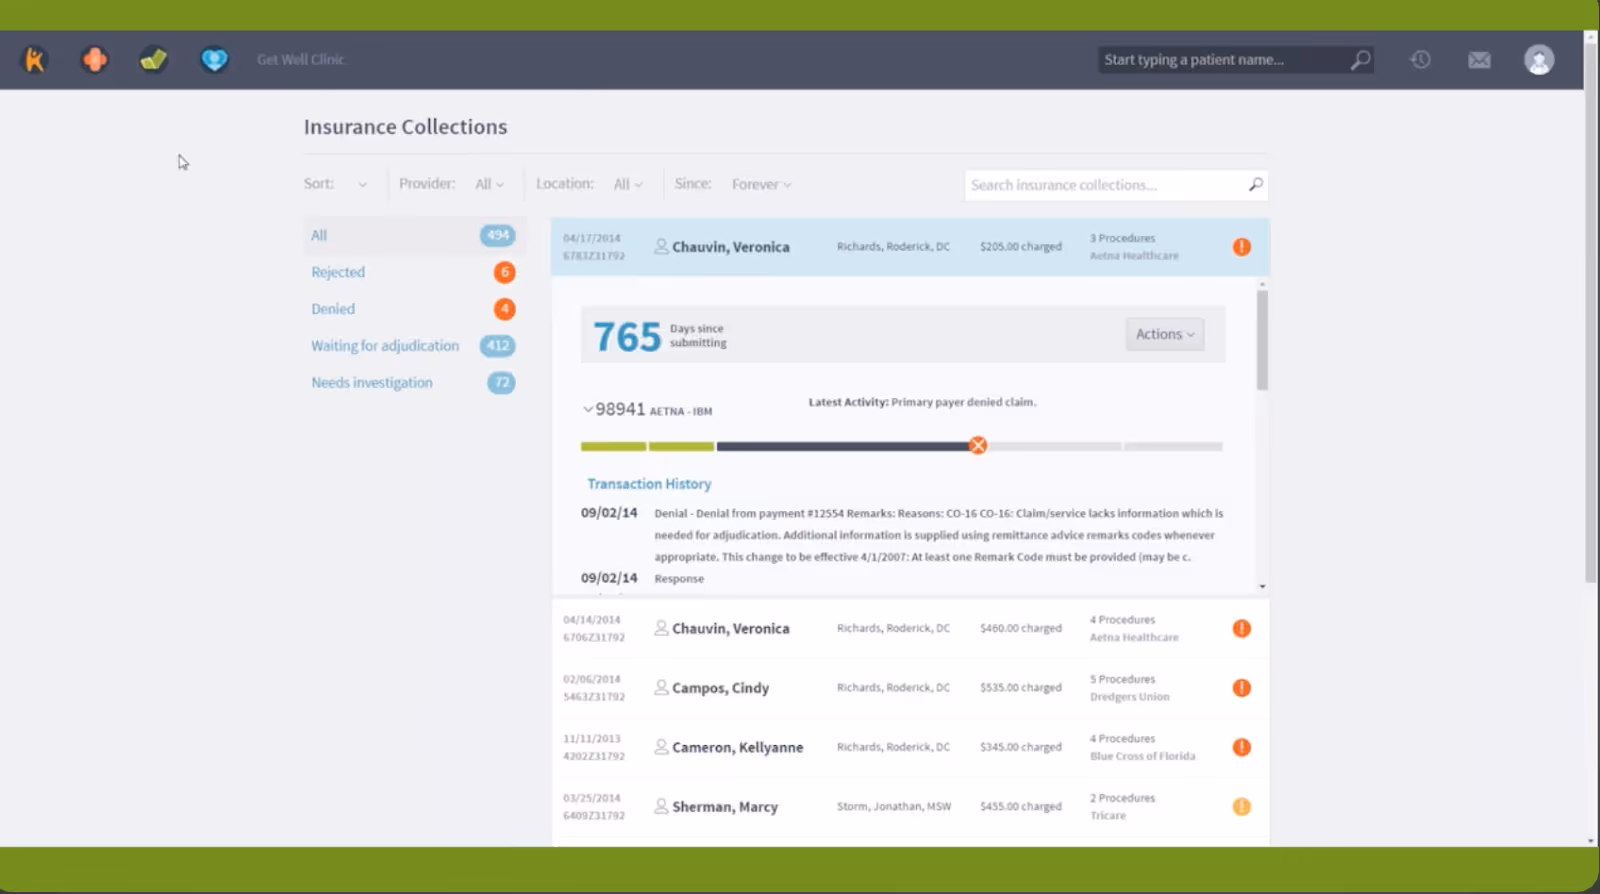Select the Rejected filter
The width and height of the screenshot is (1600, 894).
338,272
